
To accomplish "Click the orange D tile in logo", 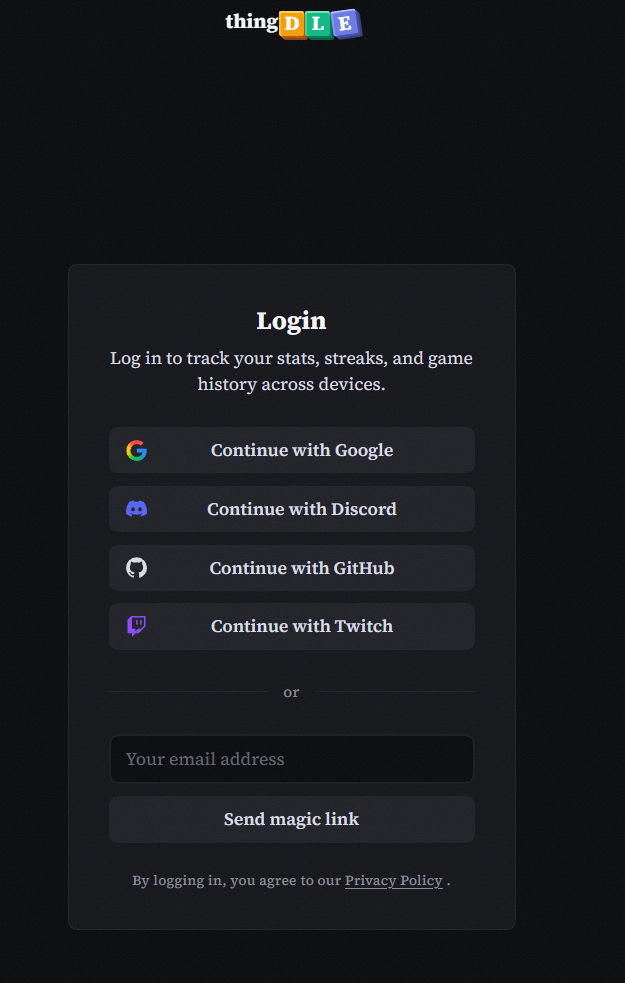I will coord(292,24).
